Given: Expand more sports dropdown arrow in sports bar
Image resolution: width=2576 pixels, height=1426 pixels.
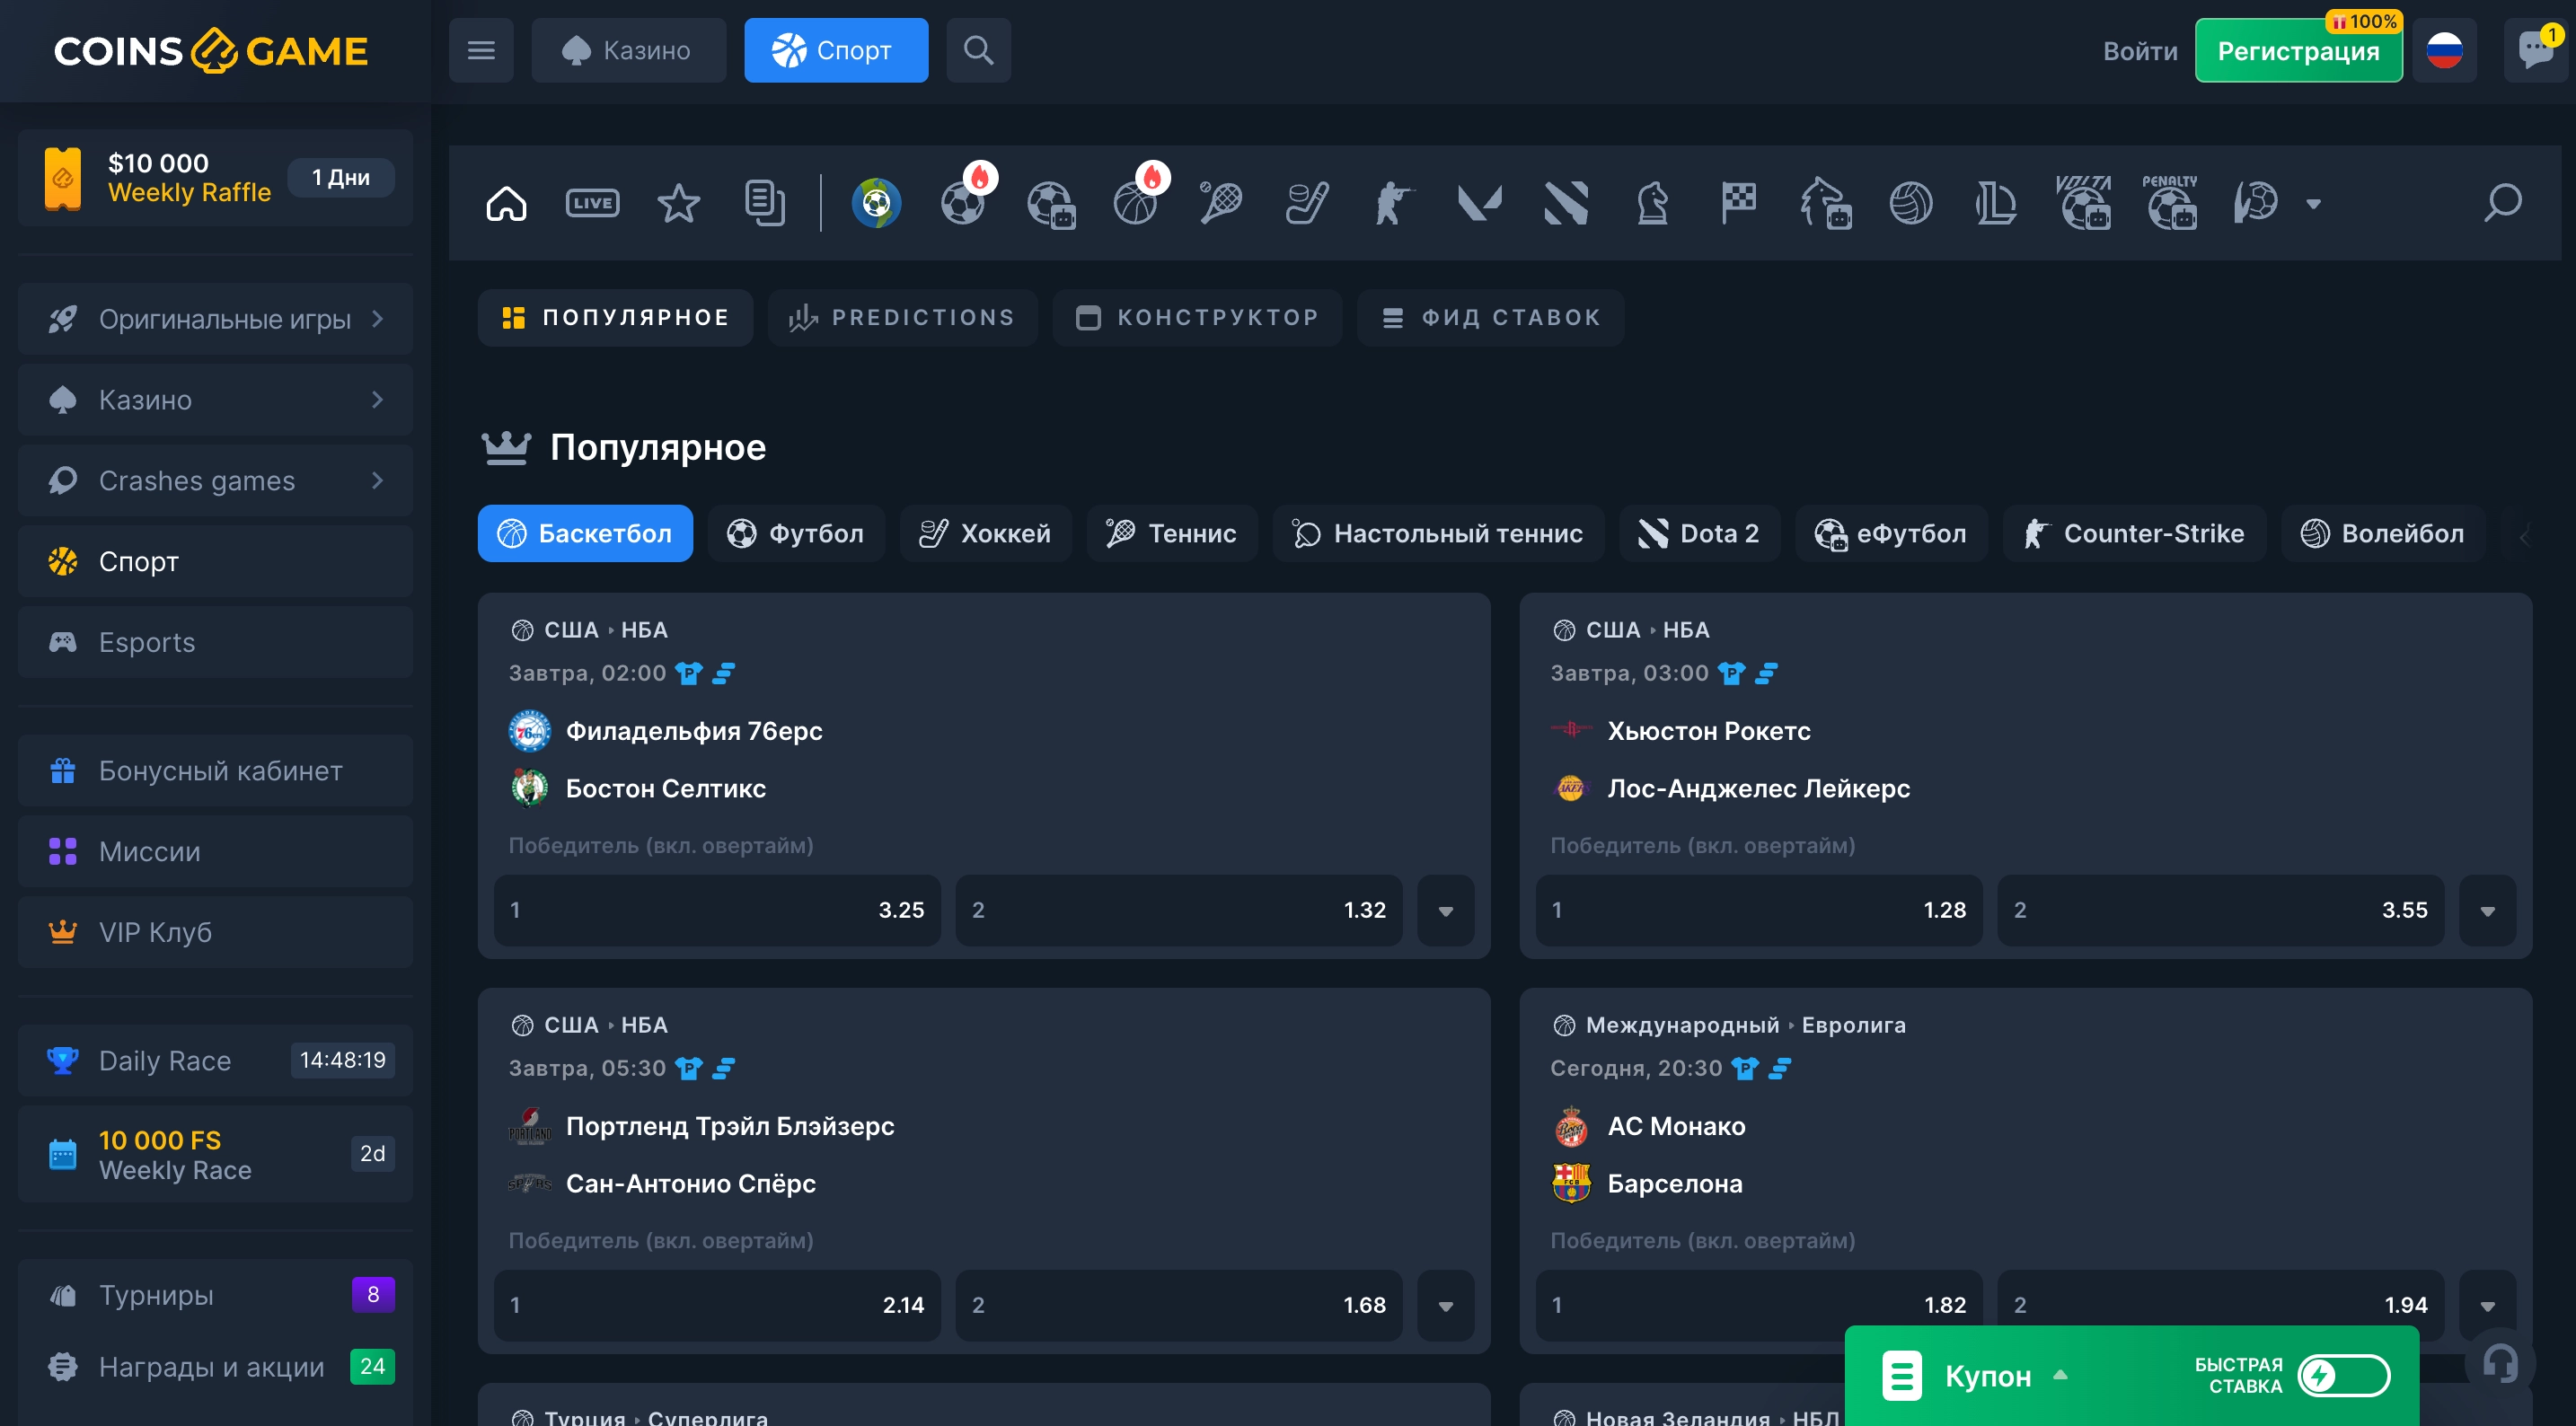Looking at the screenshot, I should point(2313,204).
